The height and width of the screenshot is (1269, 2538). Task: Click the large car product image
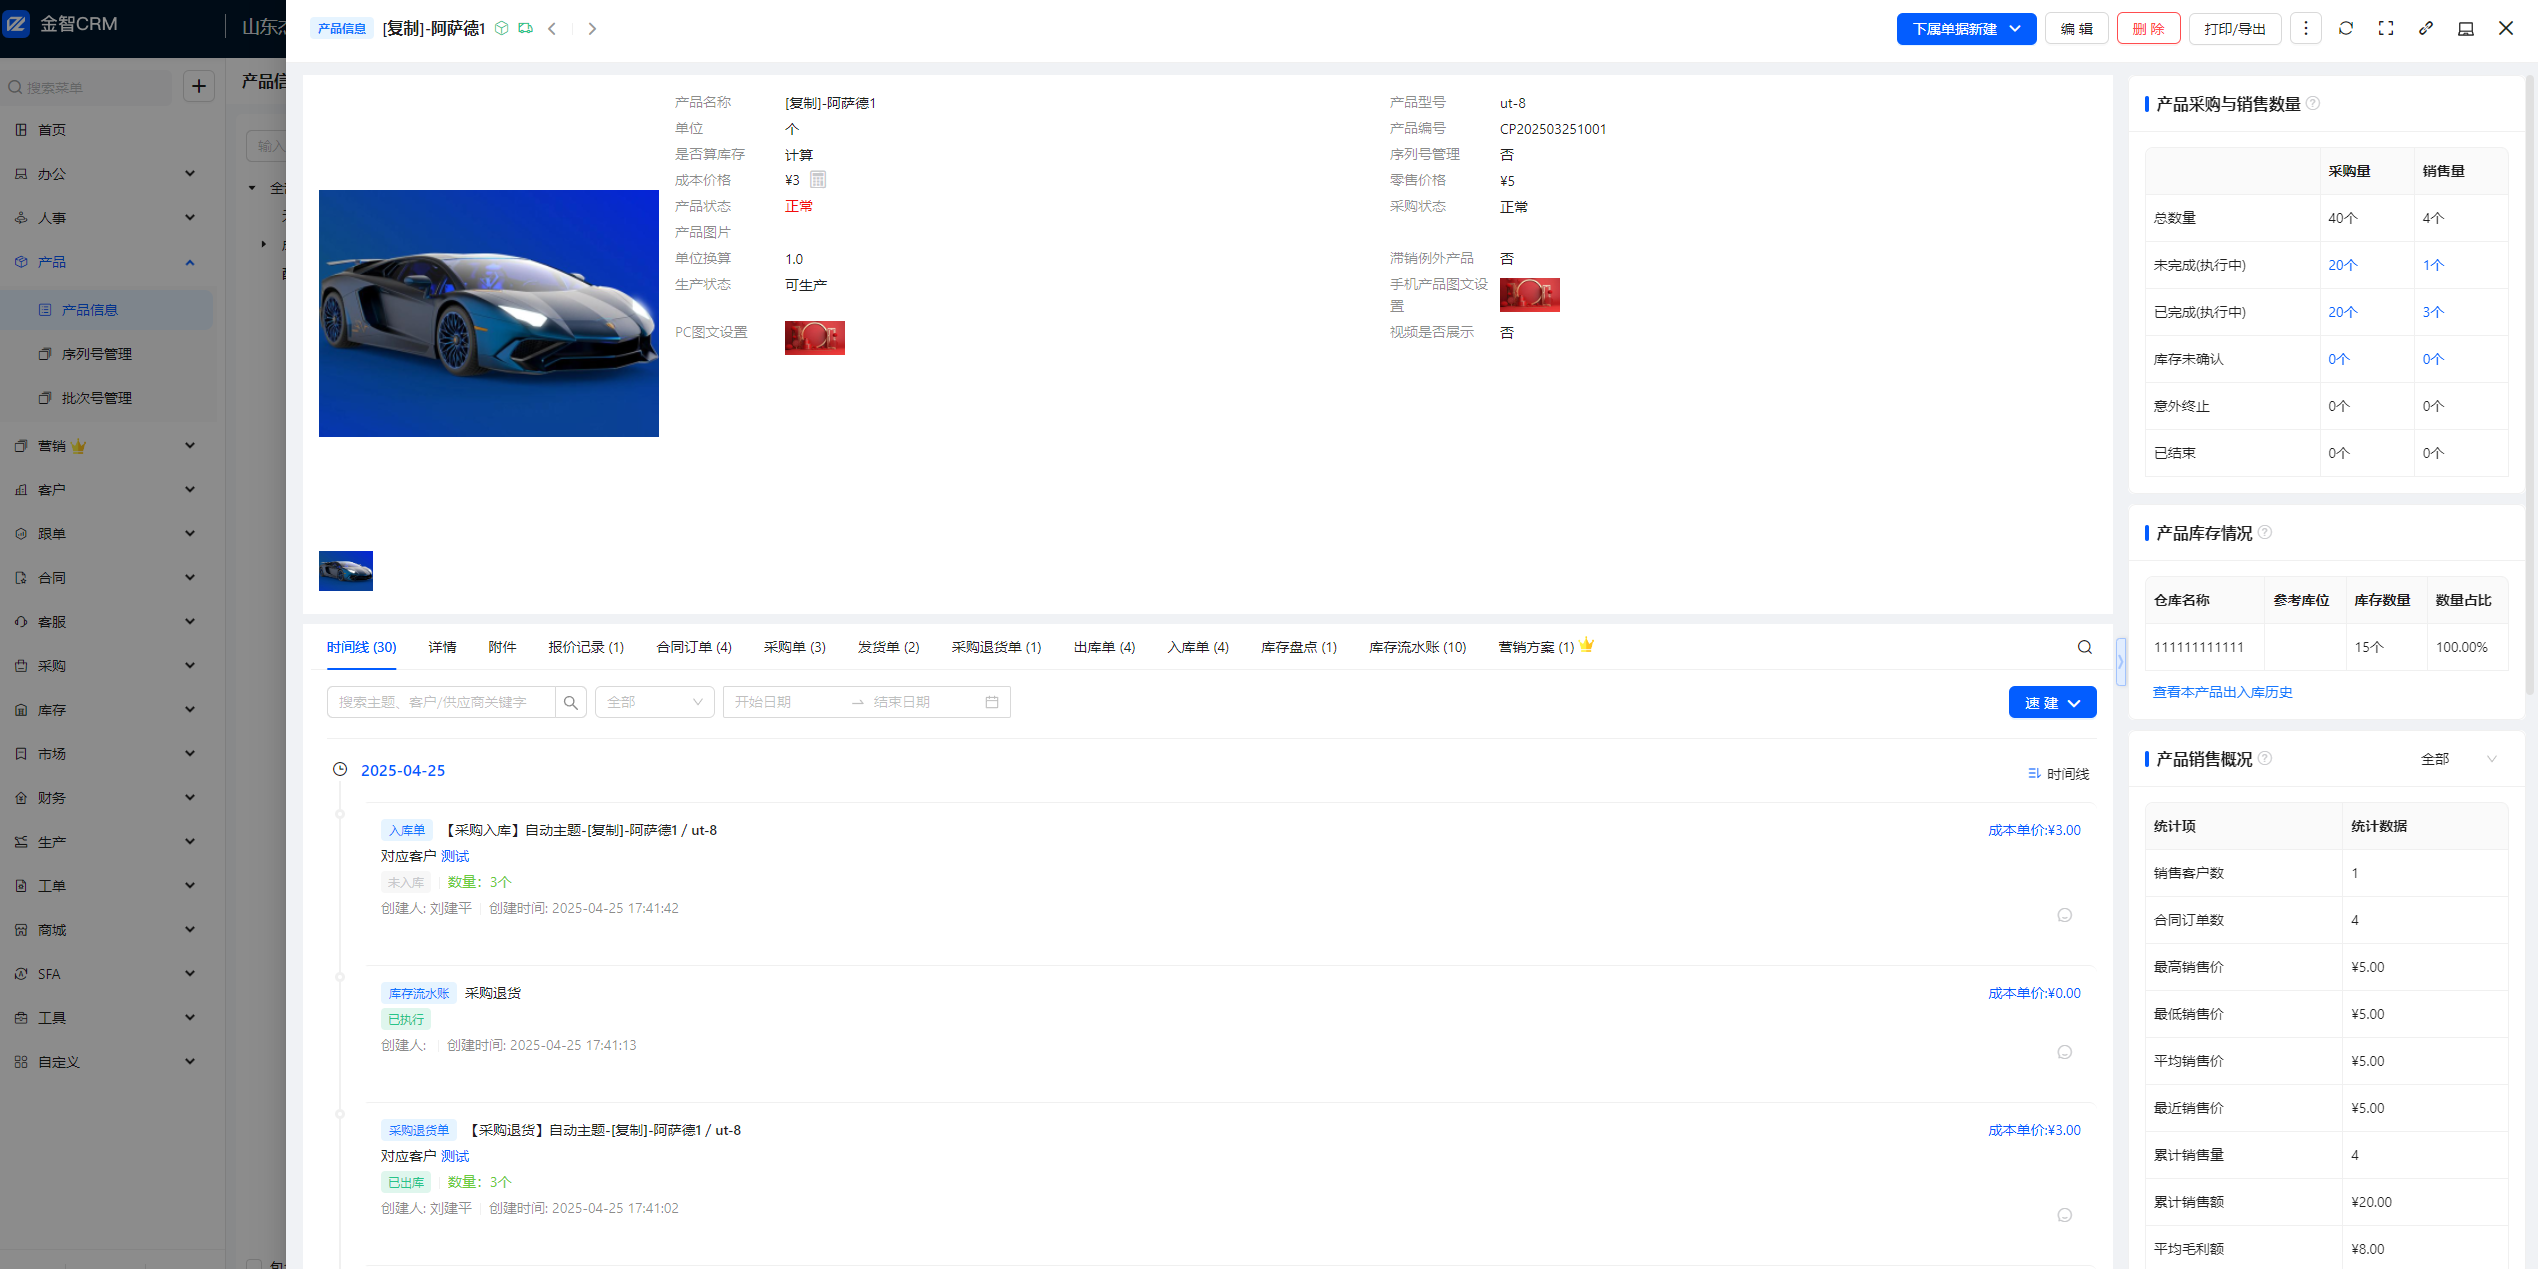click(x=489, y=313)
